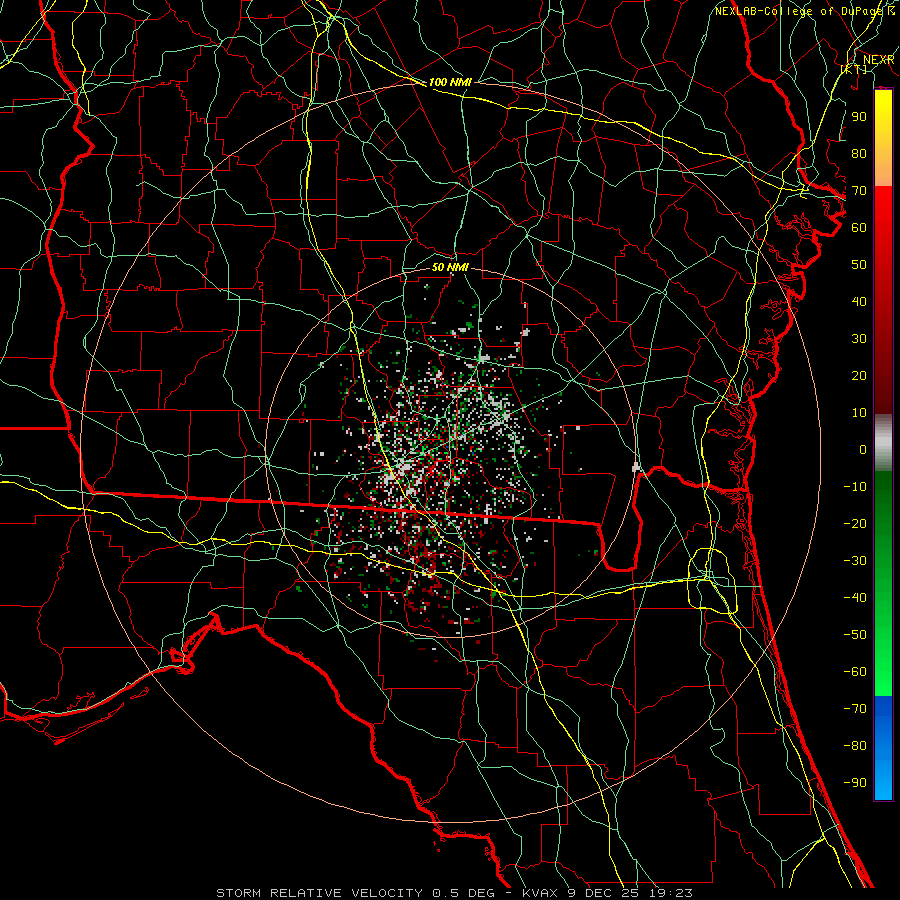The height and width of the screenshot is (900, 900).
Task: Pick the gray zero-velocity color bar segment
Action: click(883, 442)
